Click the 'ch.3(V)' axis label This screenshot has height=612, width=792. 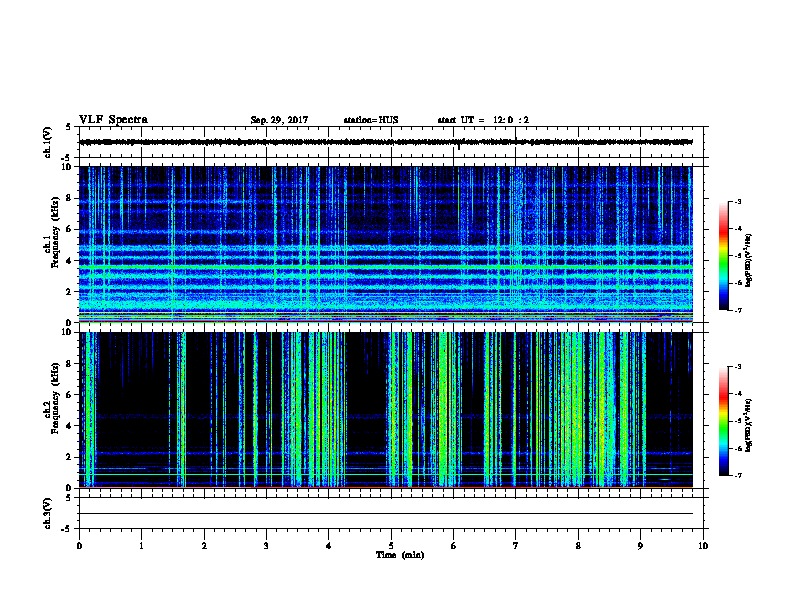pyautogui.click(x=48, y=513)
